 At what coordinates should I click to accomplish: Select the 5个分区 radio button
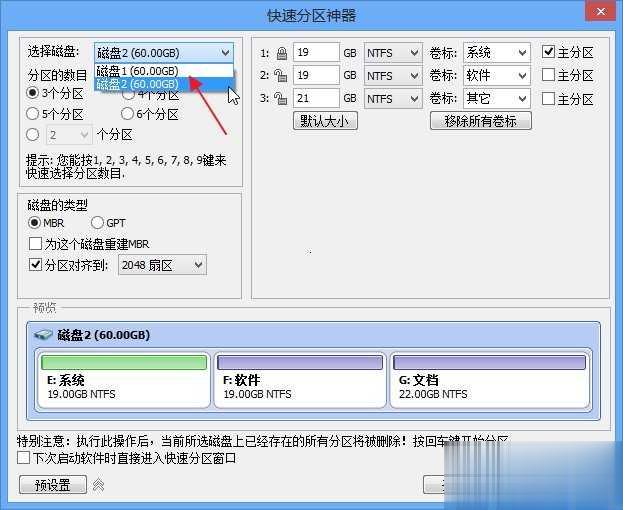32,114
